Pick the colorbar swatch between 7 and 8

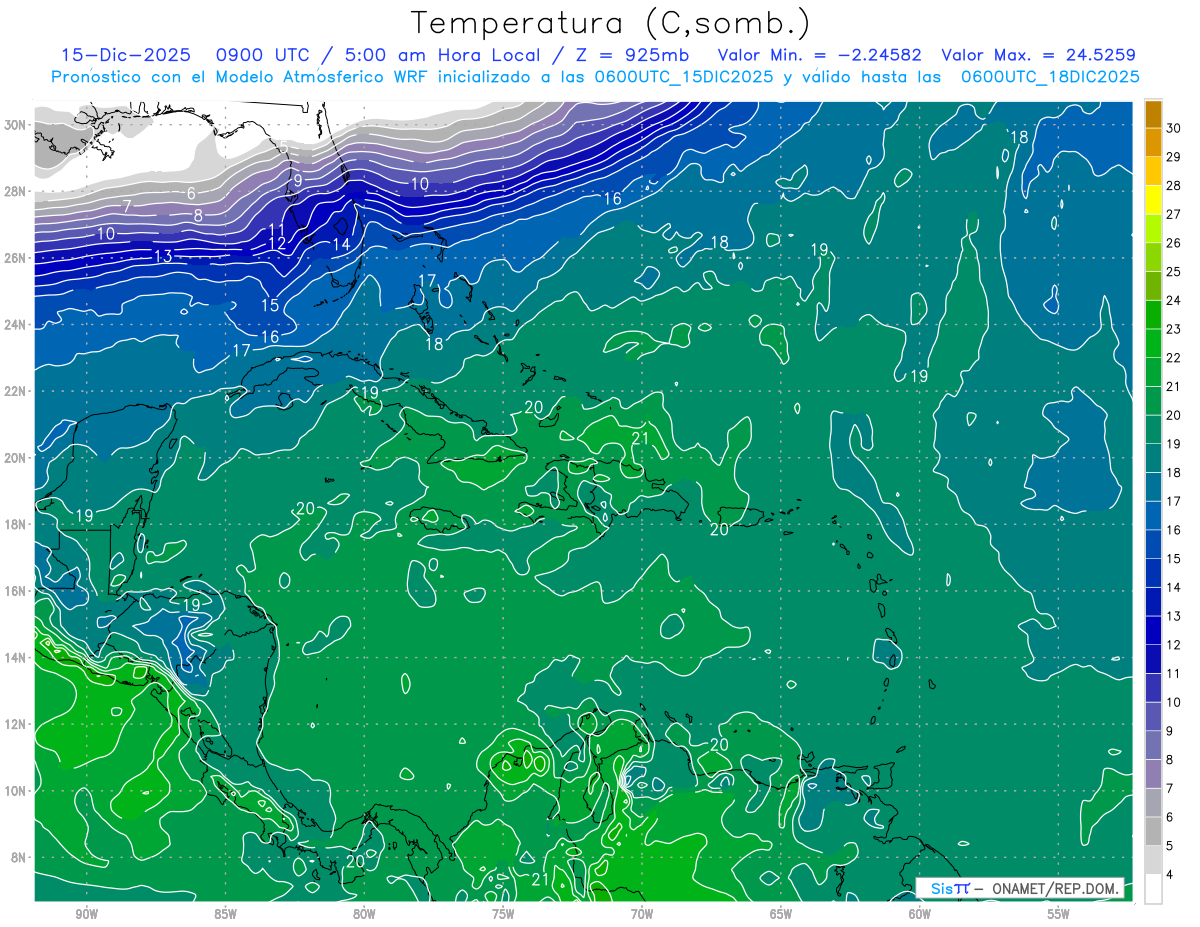point(1153,774)
